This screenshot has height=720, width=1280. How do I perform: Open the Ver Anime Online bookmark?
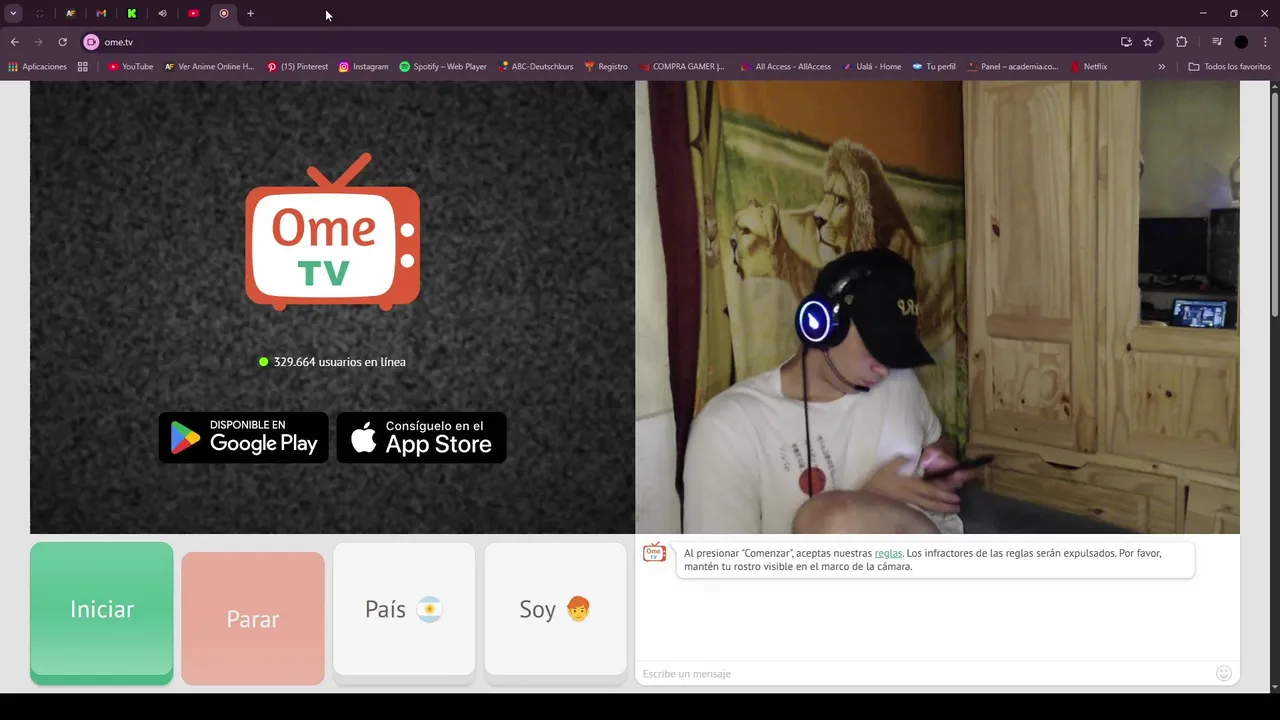pos(210,67)
